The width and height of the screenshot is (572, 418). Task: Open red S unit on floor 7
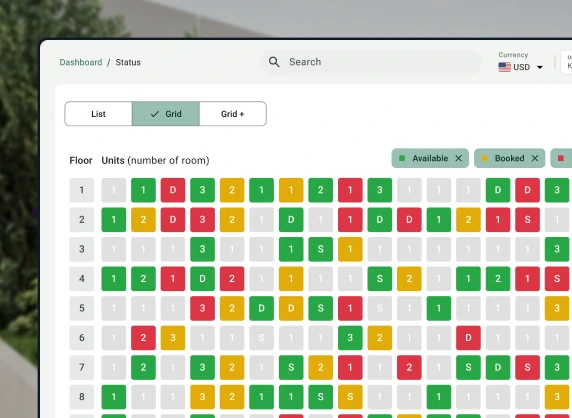(x=527, y=367)
